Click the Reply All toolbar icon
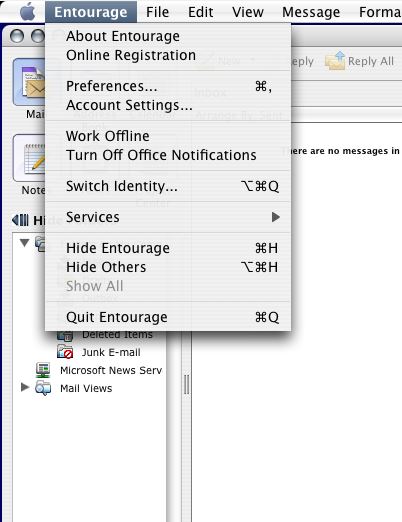 [335, 61]
